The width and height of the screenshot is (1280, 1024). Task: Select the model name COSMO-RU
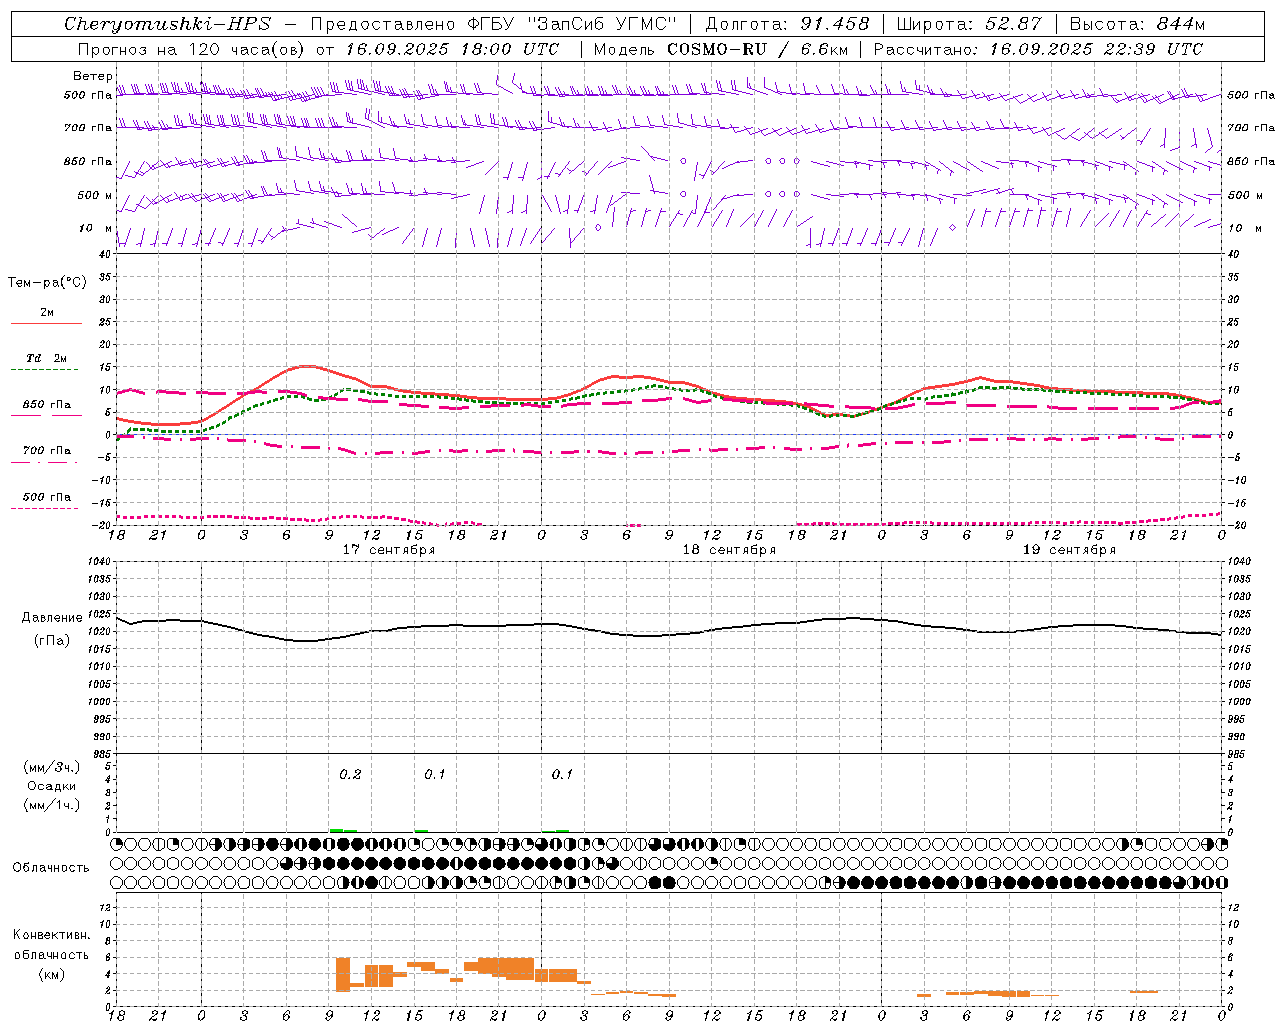[717, 49]
